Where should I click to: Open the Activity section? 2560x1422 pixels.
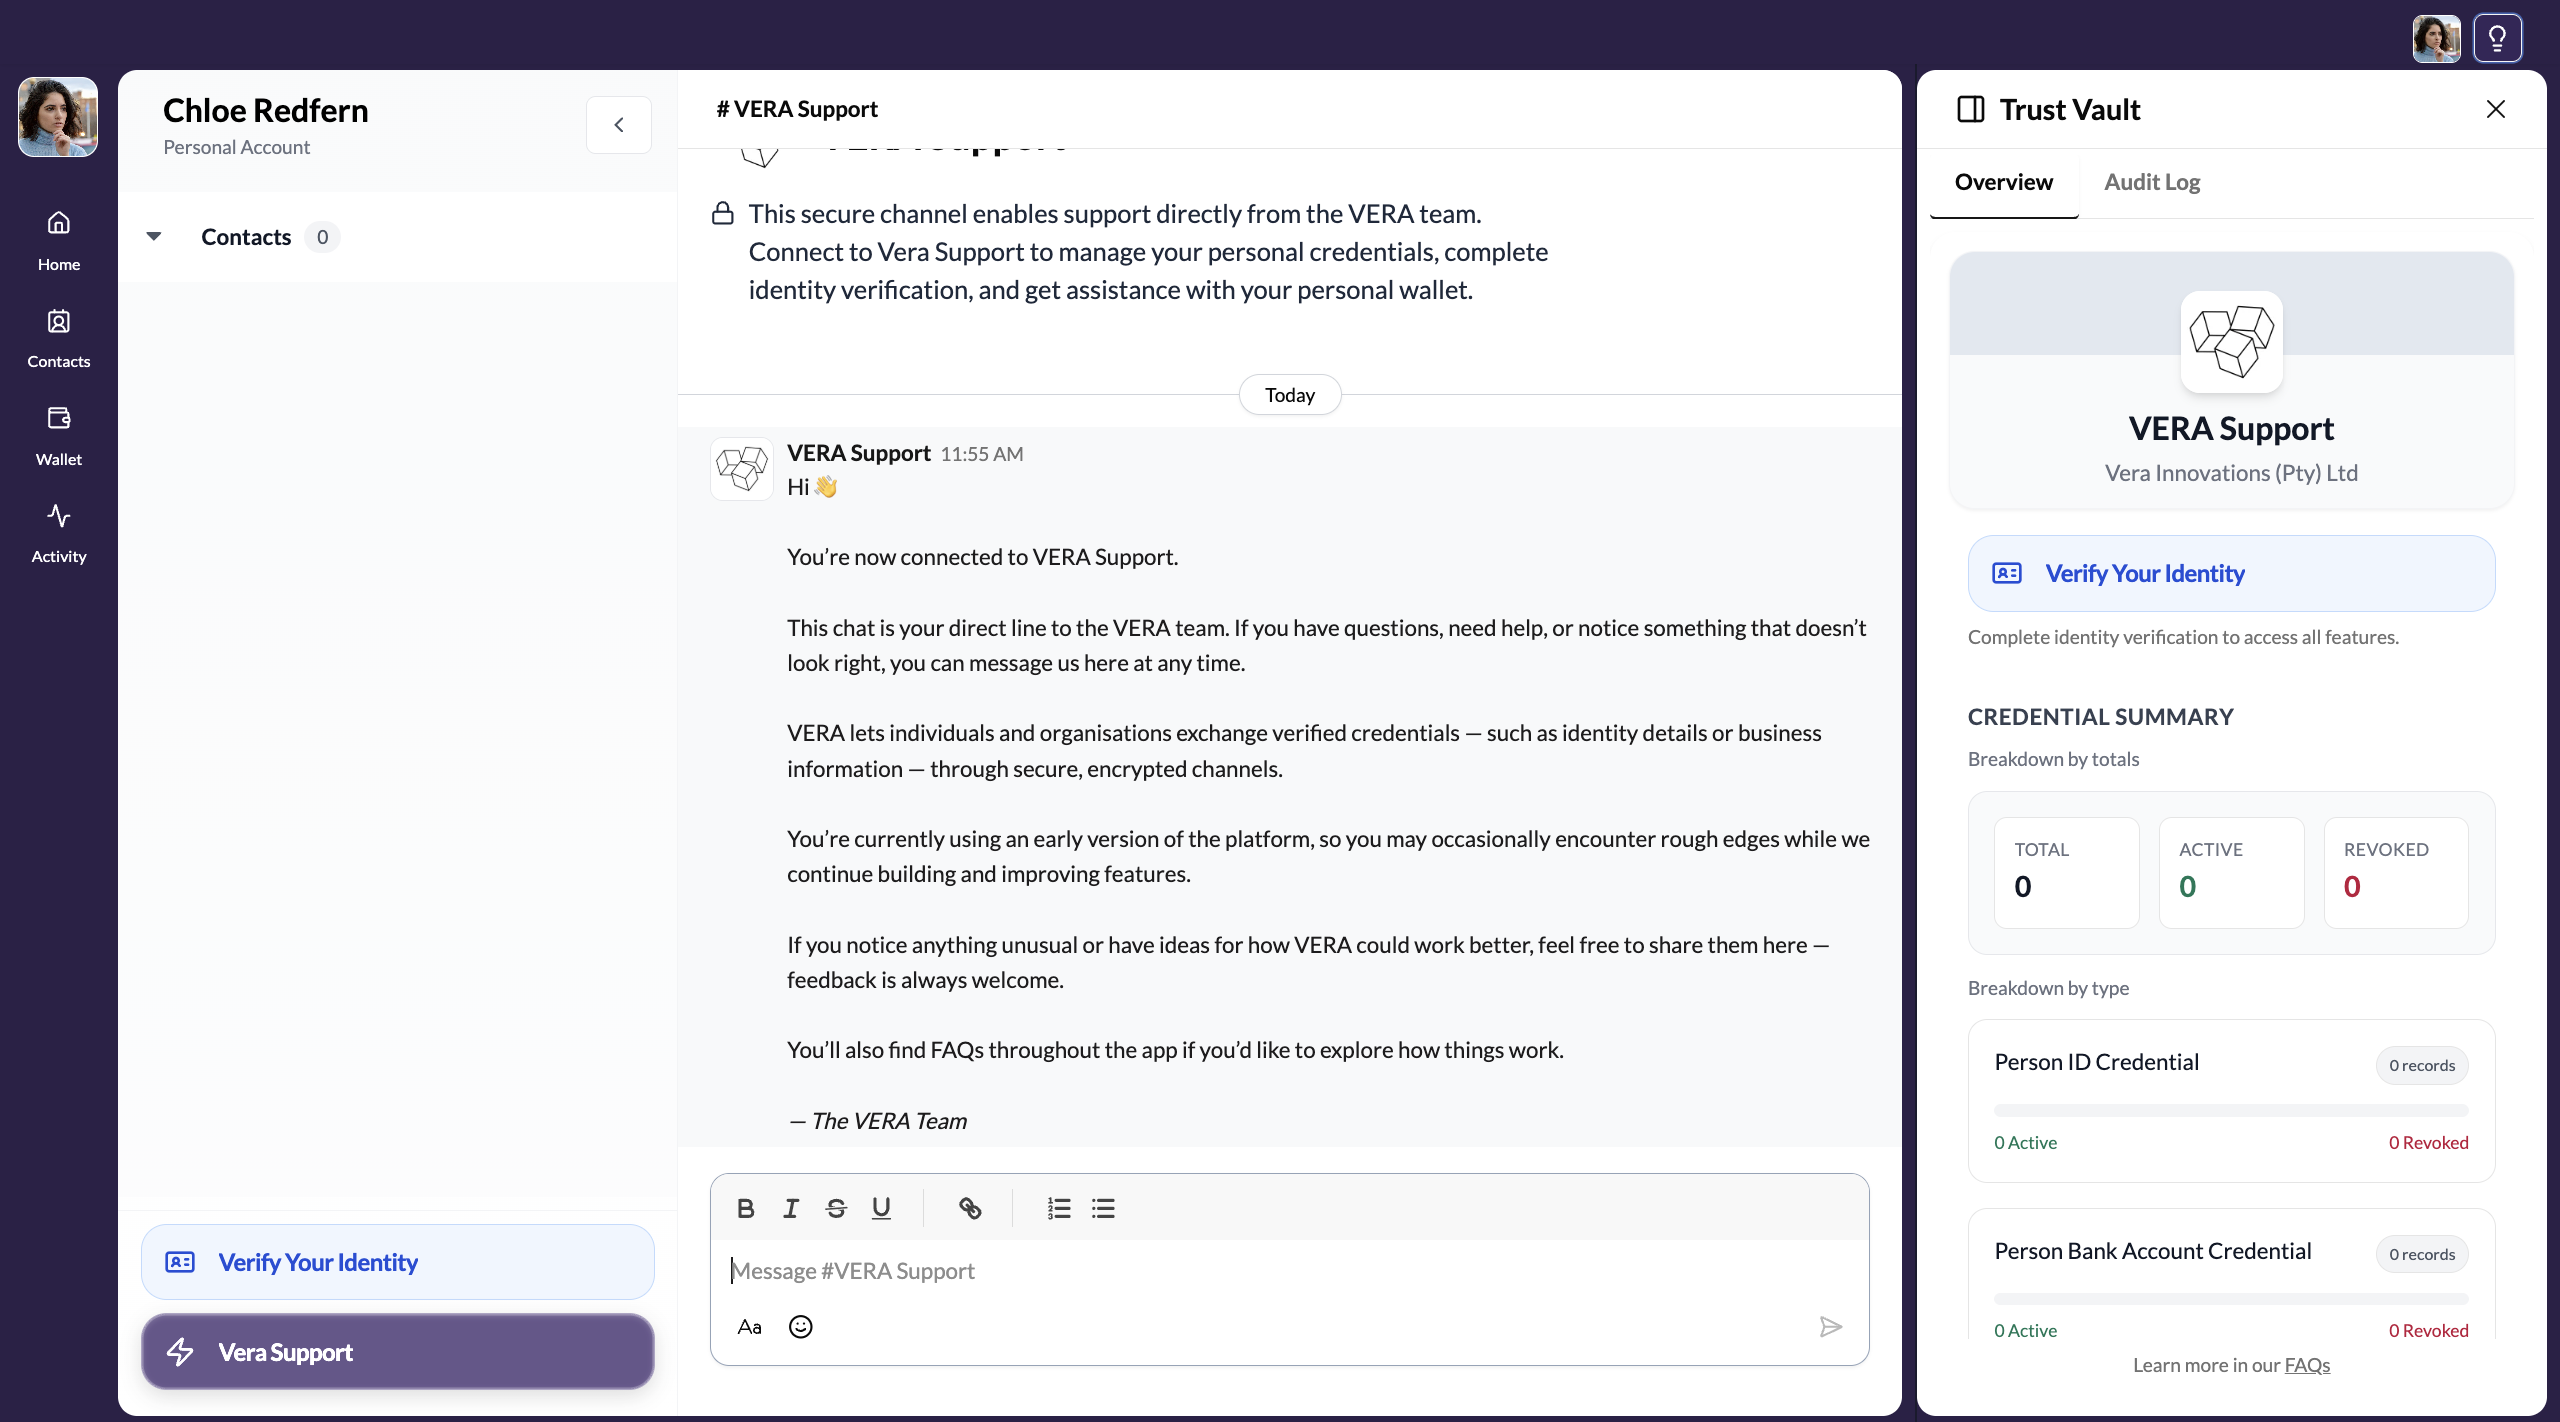[58, 532]
